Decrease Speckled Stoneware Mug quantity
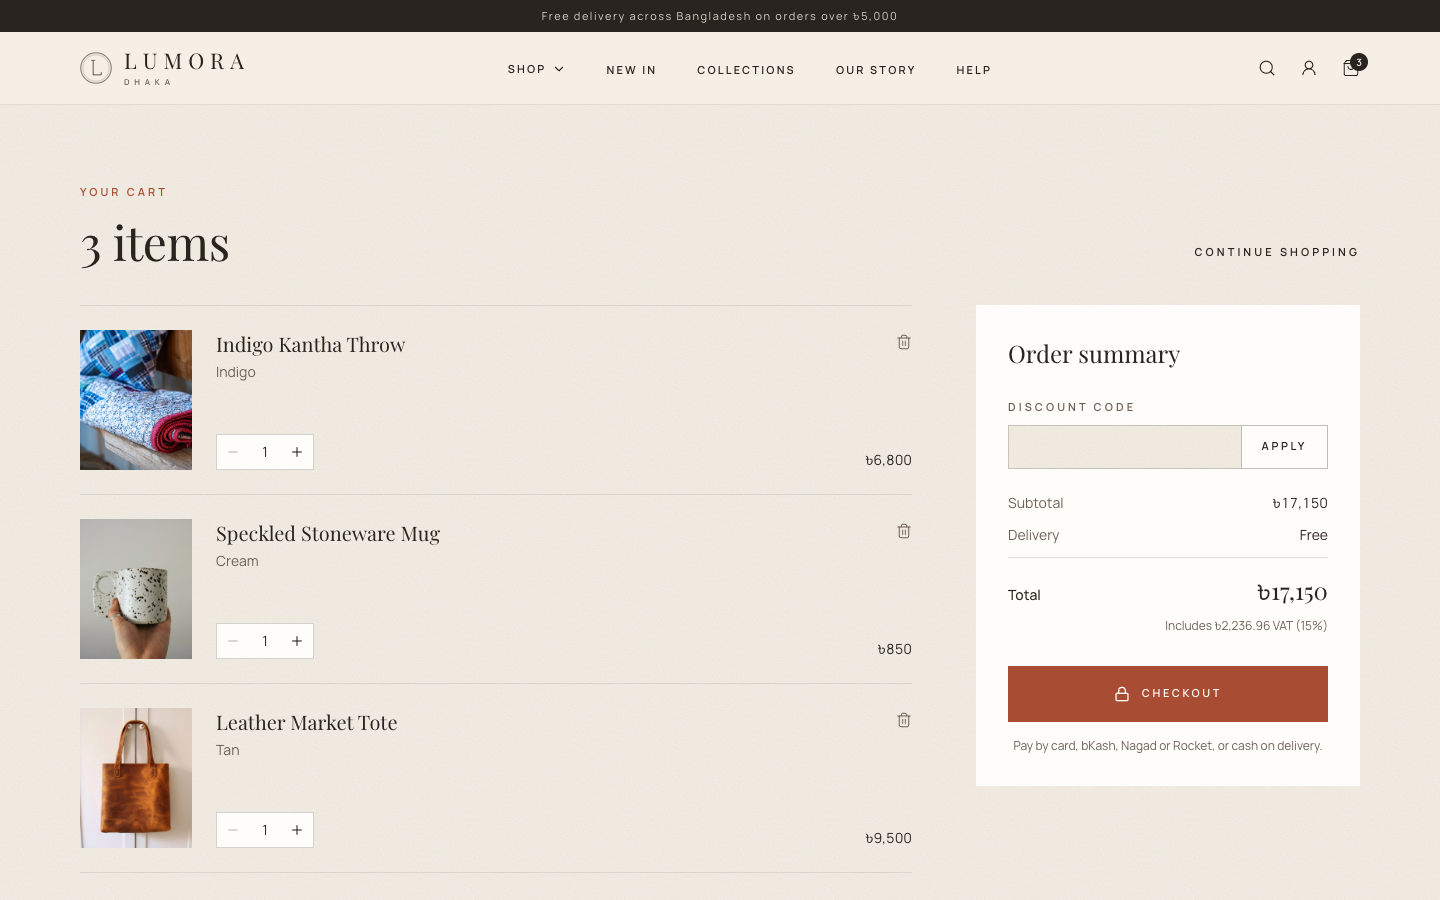1440x900 pixels. [233, 641]
